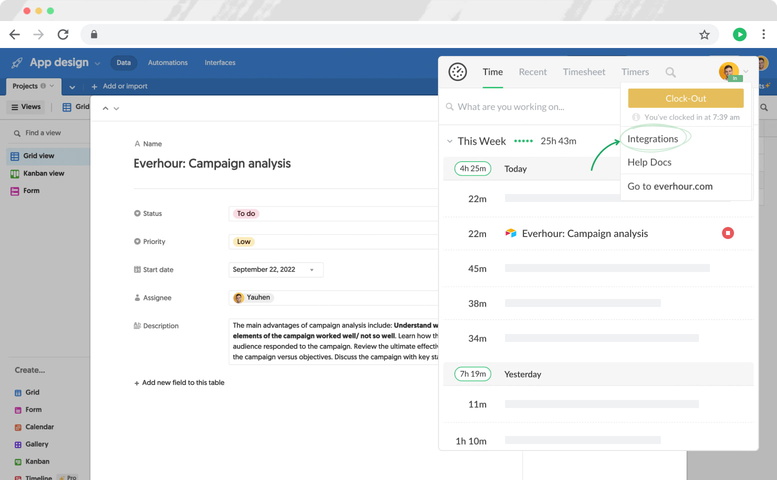Select the Timers tab in Everhour
This screenshot has height=480, width=777.
pyautogui.click(x=635, y=72)
